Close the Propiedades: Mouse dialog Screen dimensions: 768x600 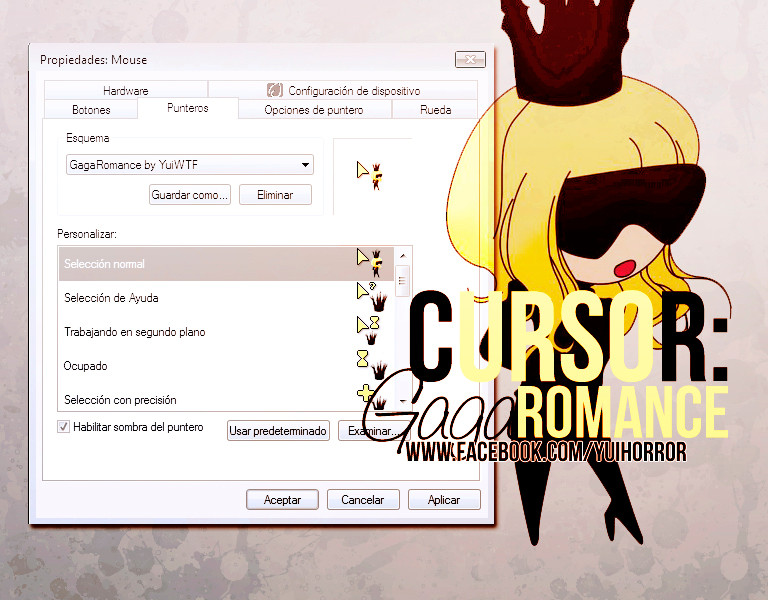[x=470, y=59]
